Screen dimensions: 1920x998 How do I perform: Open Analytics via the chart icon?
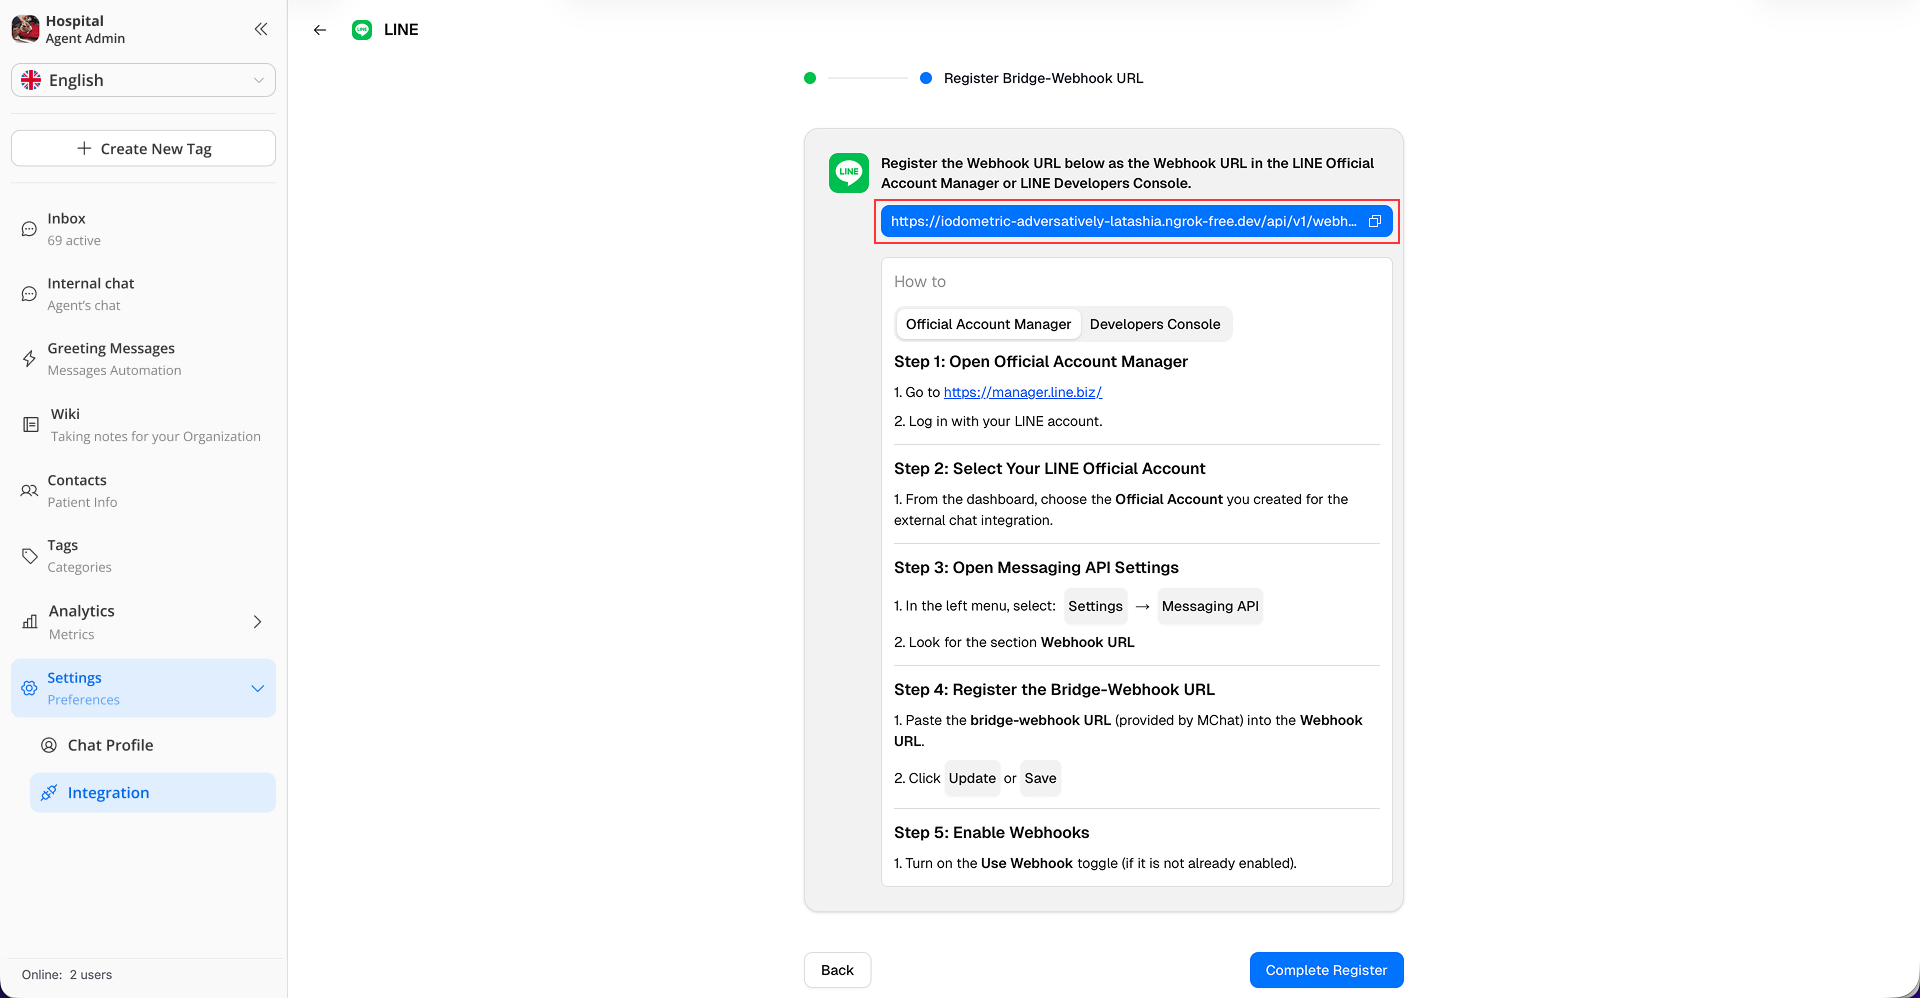click(28, 621)
